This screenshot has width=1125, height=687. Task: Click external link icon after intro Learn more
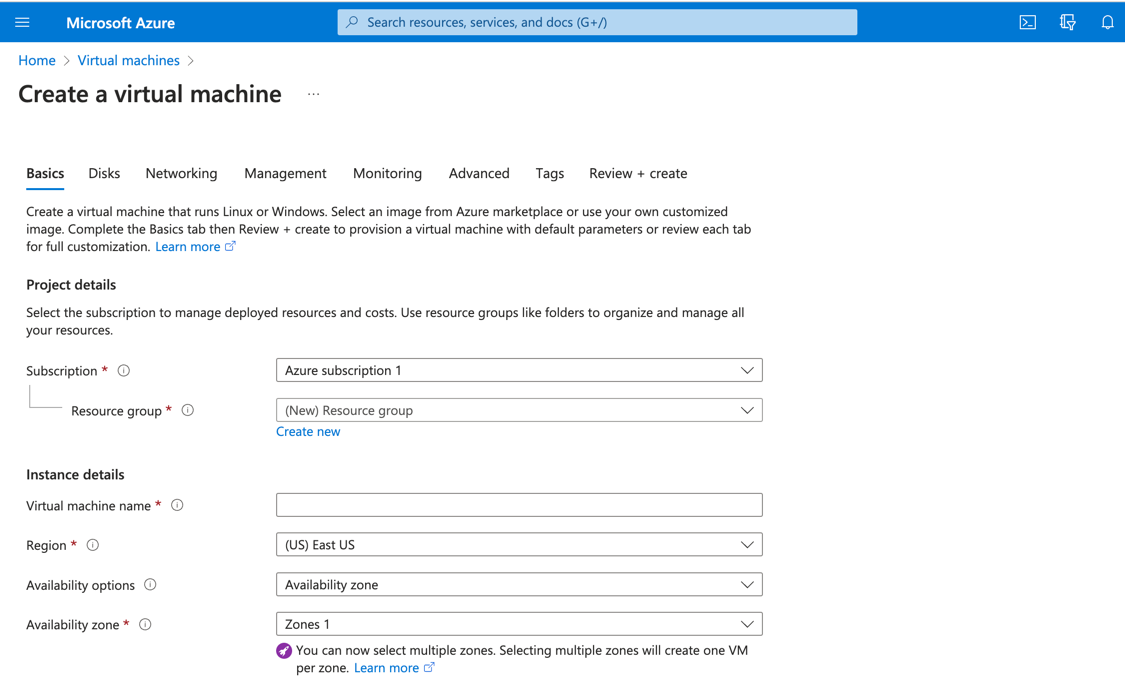point(230,246)
